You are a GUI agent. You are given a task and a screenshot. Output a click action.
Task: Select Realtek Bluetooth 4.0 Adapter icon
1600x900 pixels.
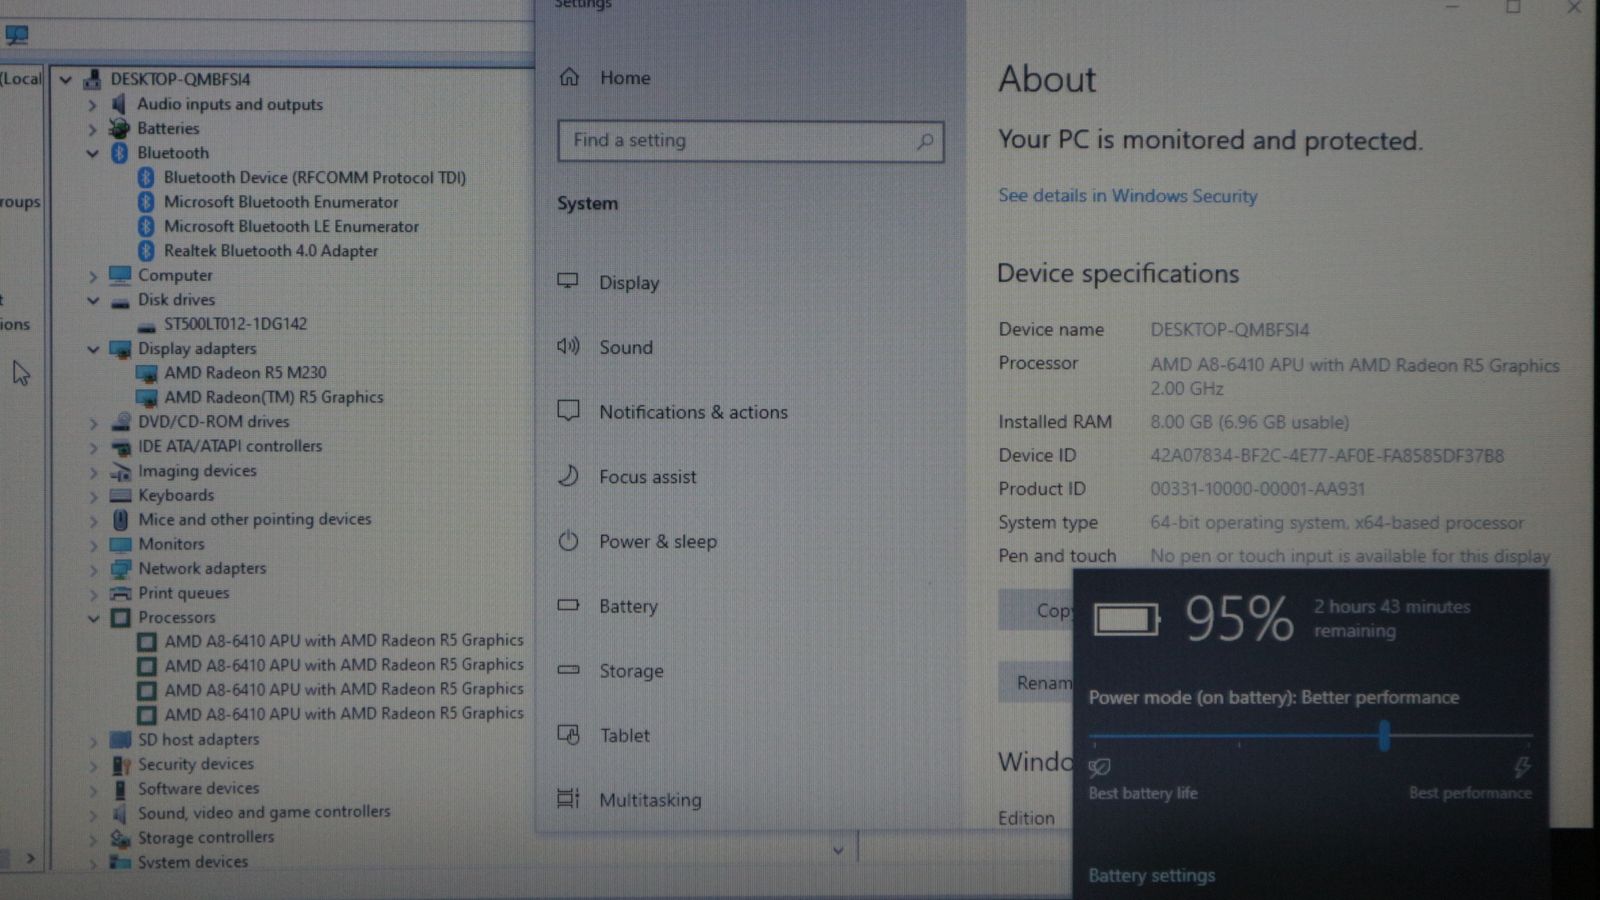pyautogui.click(x=146, y=251)
